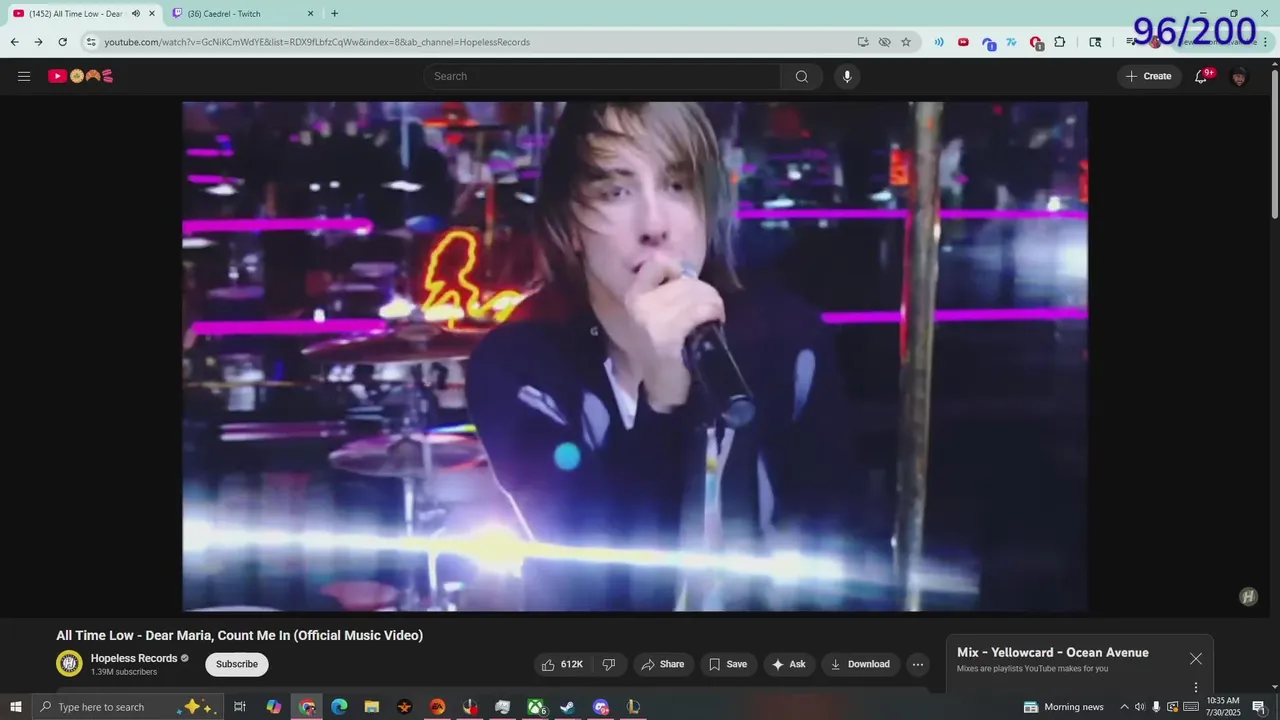Open Xbox app from taskbar
This screenshot has height=720, width=1280.
536,707
